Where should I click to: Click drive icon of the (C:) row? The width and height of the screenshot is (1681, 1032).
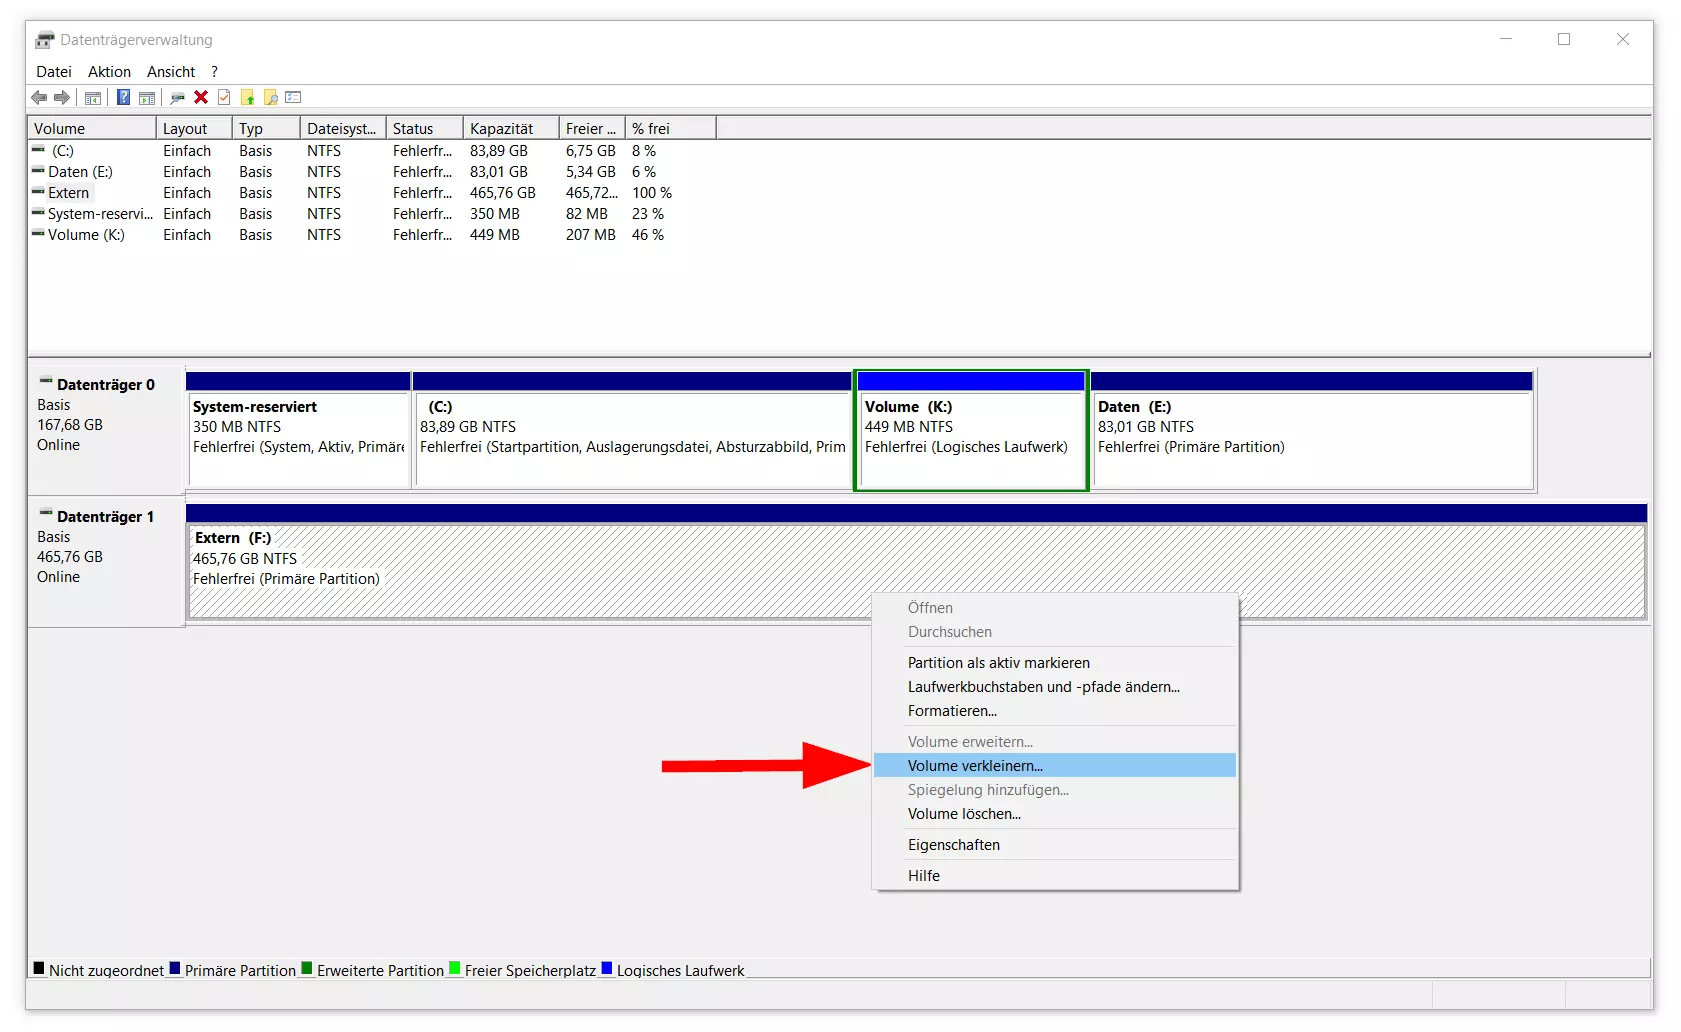pos(38,150)
